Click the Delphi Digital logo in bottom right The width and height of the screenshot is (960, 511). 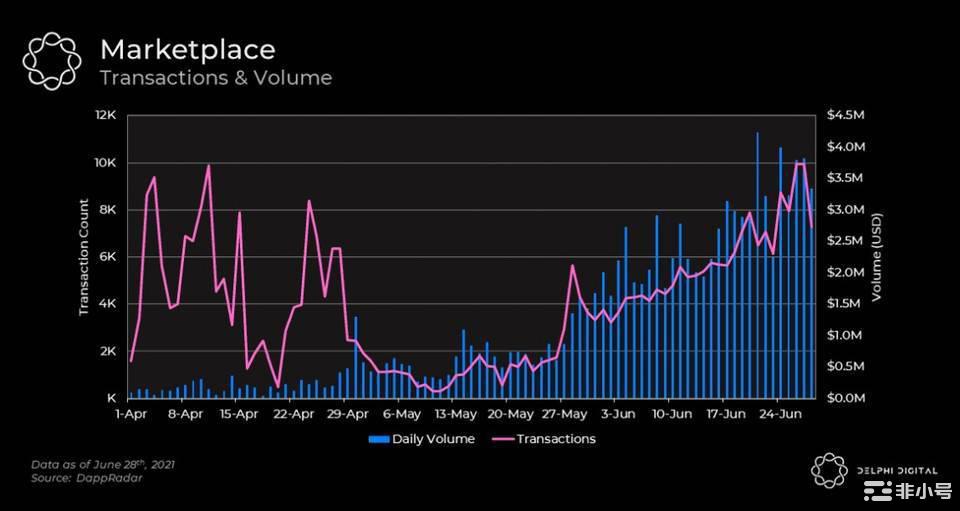(x=829, y=471)
